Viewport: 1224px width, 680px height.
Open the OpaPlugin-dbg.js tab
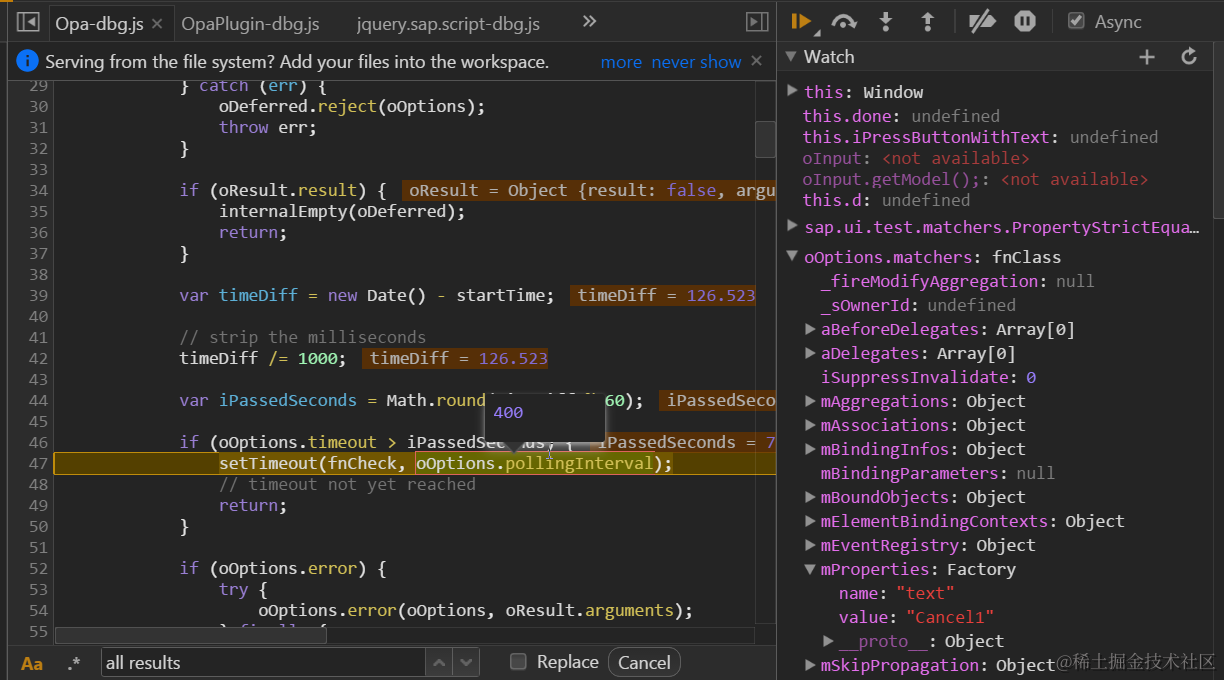pyautogui.click(x=250, y=23)
